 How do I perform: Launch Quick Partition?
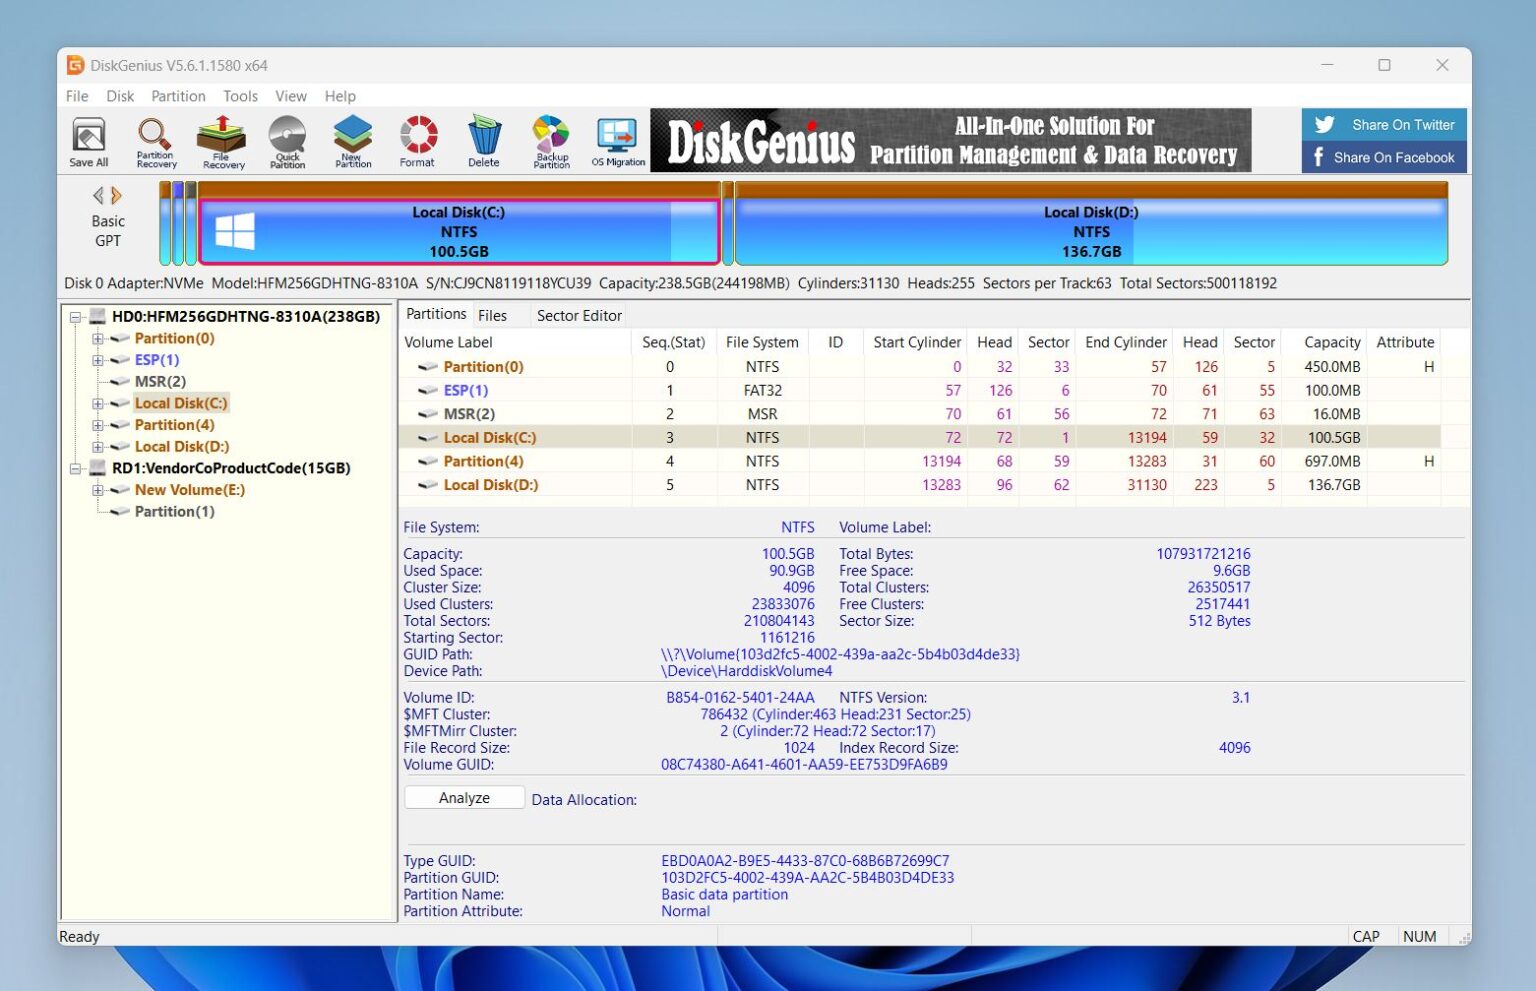[286, 140]
